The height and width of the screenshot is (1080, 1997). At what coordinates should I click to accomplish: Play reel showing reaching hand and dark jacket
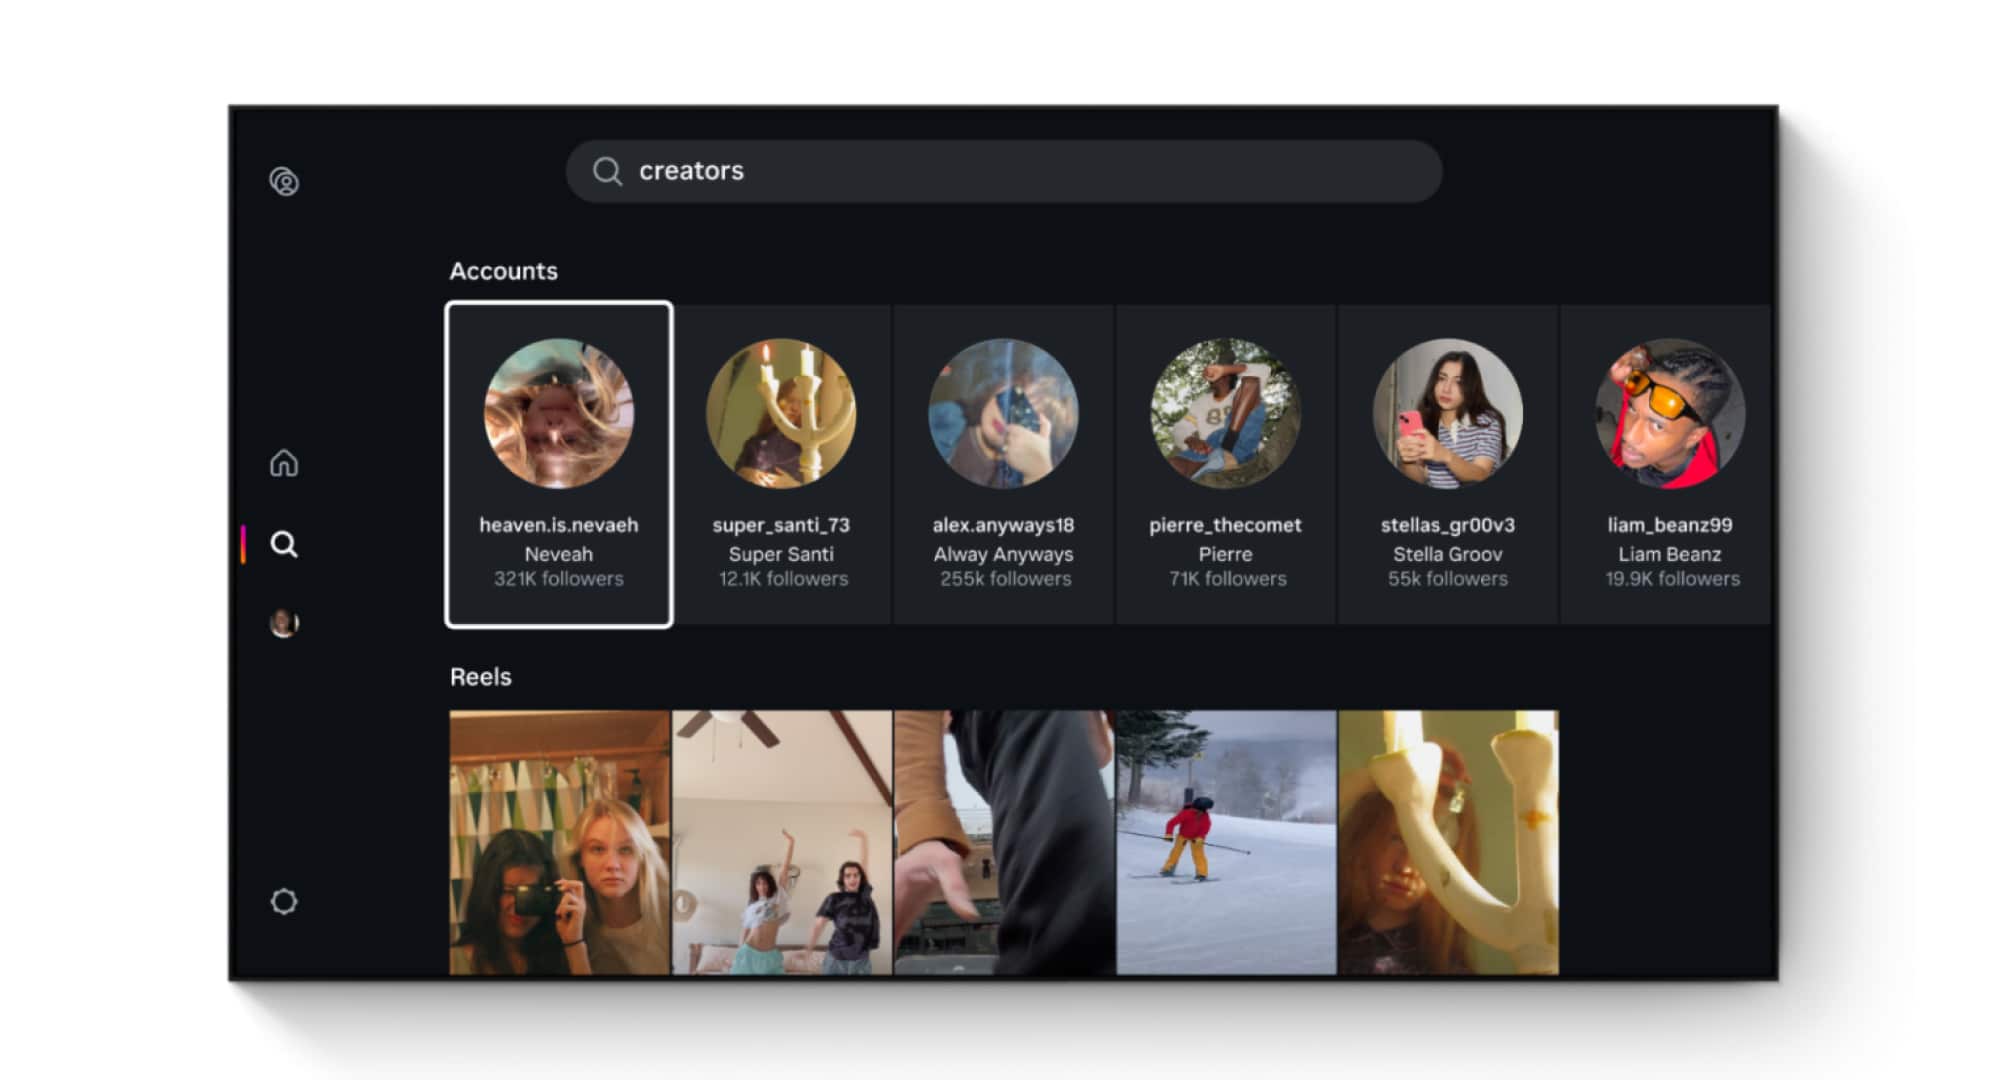pyautogui.click(x=1003, y=842)
